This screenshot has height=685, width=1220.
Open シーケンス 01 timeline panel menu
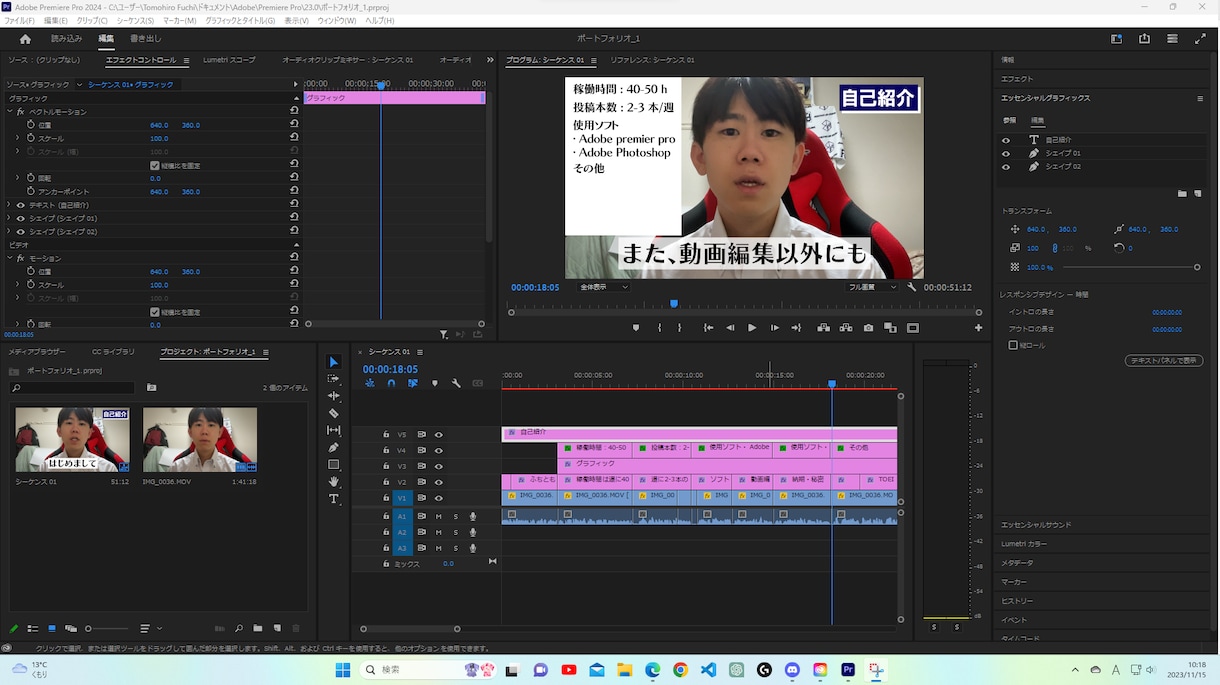(420, 352)
